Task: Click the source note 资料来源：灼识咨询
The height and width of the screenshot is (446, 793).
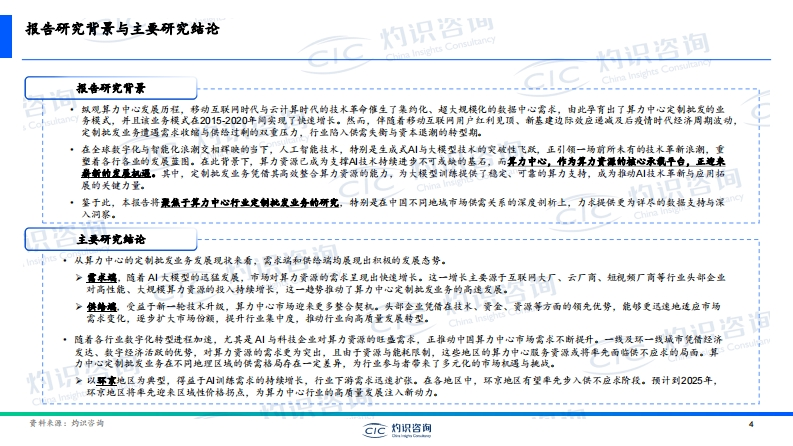Action: click(x=66, y=423)
